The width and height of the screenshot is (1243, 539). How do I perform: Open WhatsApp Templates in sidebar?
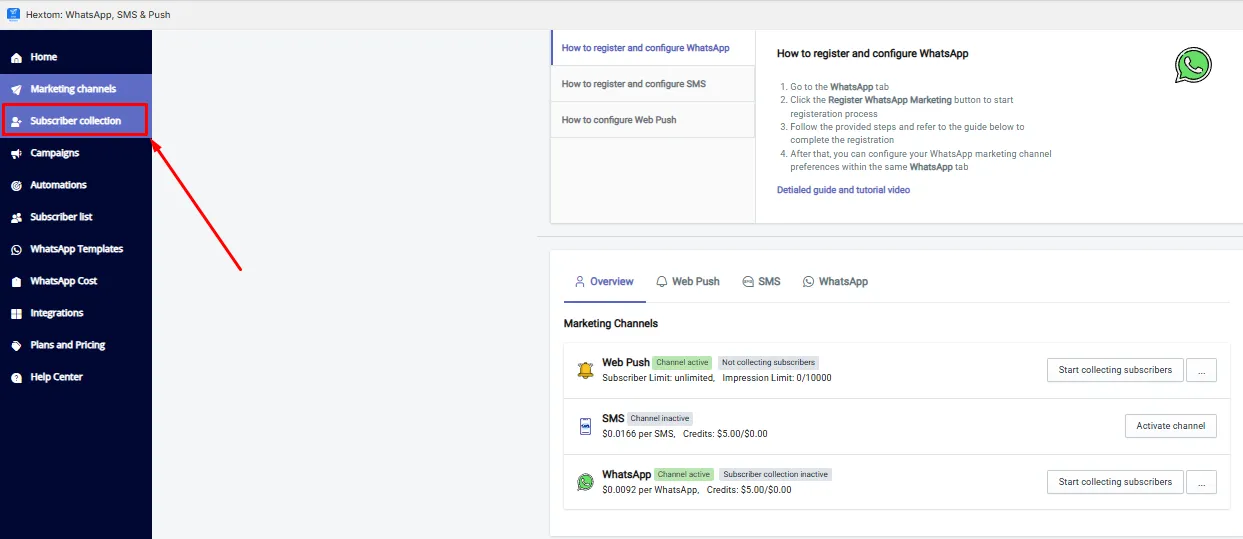pos(76,249)
